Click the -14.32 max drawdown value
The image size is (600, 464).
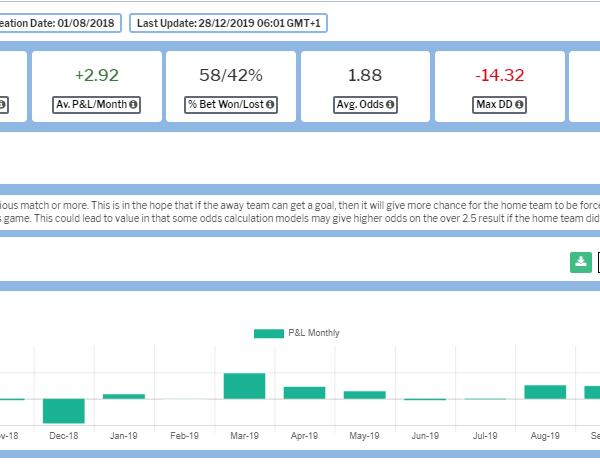[501, 75]
